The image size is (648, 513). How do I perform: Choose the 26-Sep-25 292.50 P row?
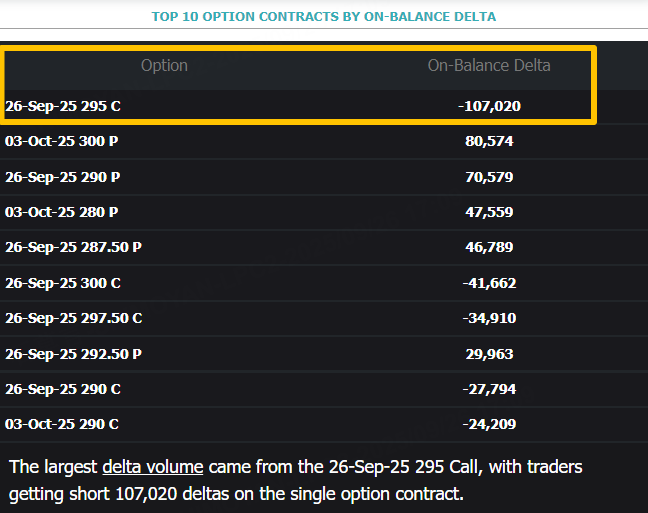(73, 354)
